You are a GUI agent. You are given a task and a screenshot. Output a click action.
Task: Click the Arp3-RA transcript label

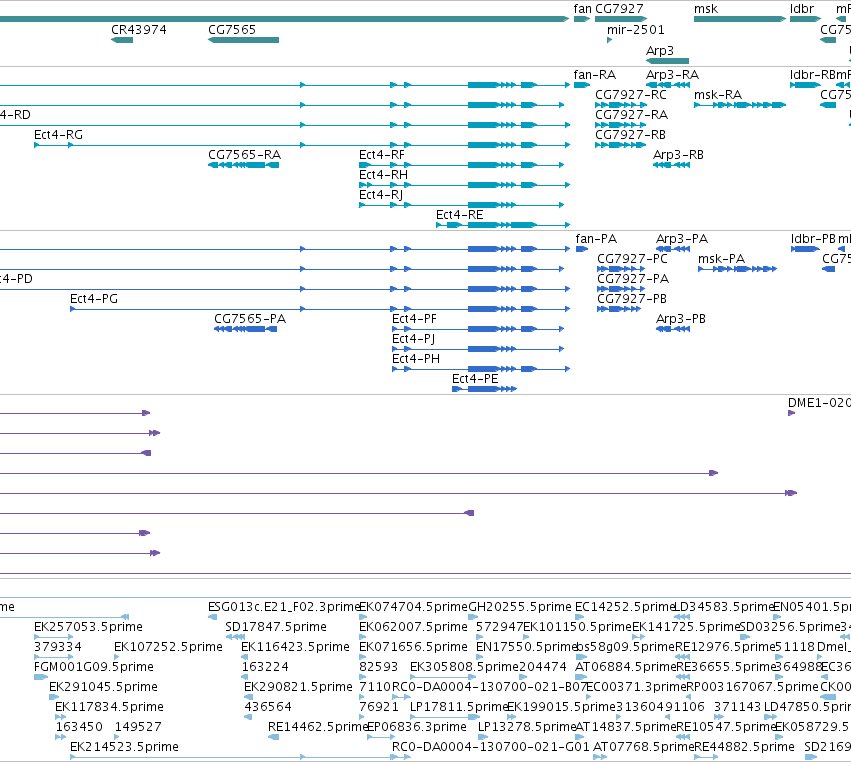(x=672, y=75)
